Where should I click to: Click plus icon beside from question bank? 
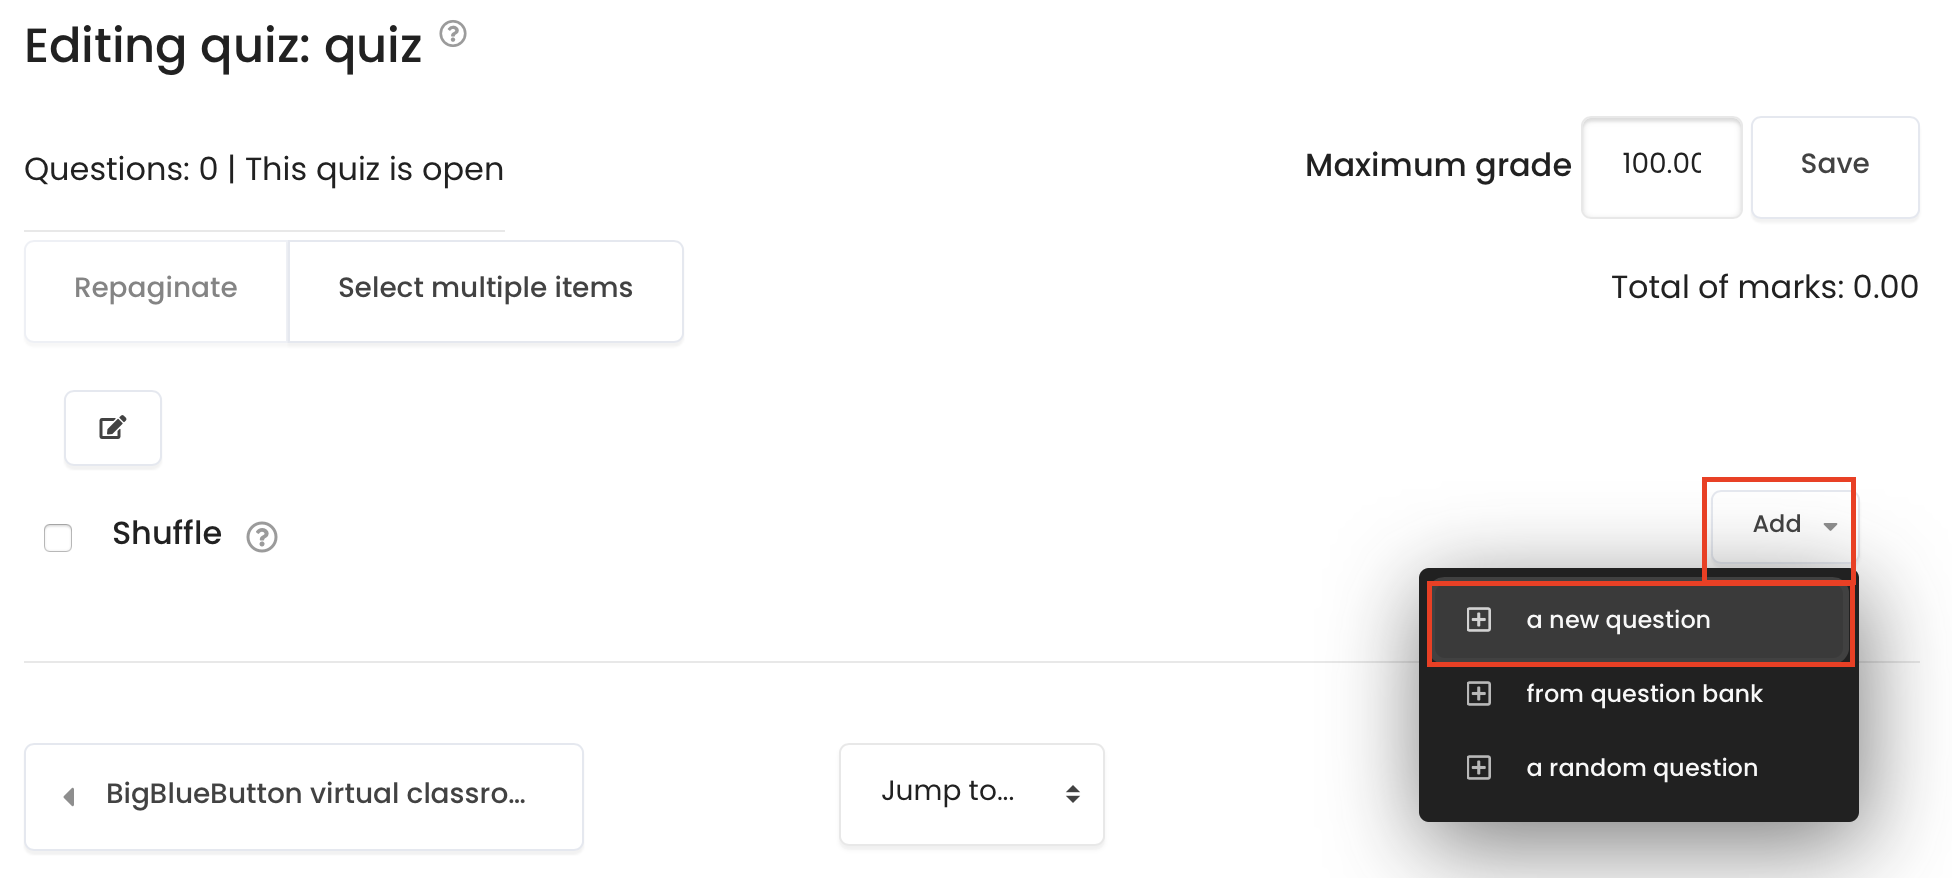point(1479,694)
